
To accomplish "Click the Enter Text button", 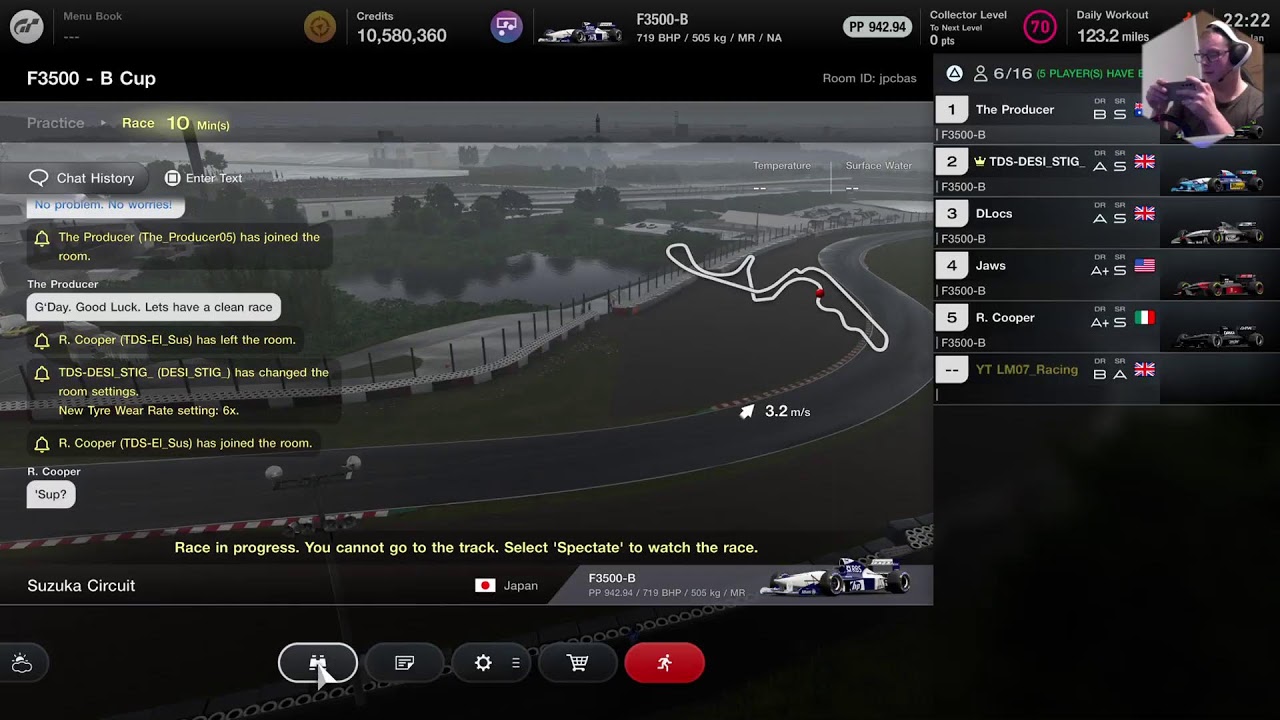I will 203,178.
